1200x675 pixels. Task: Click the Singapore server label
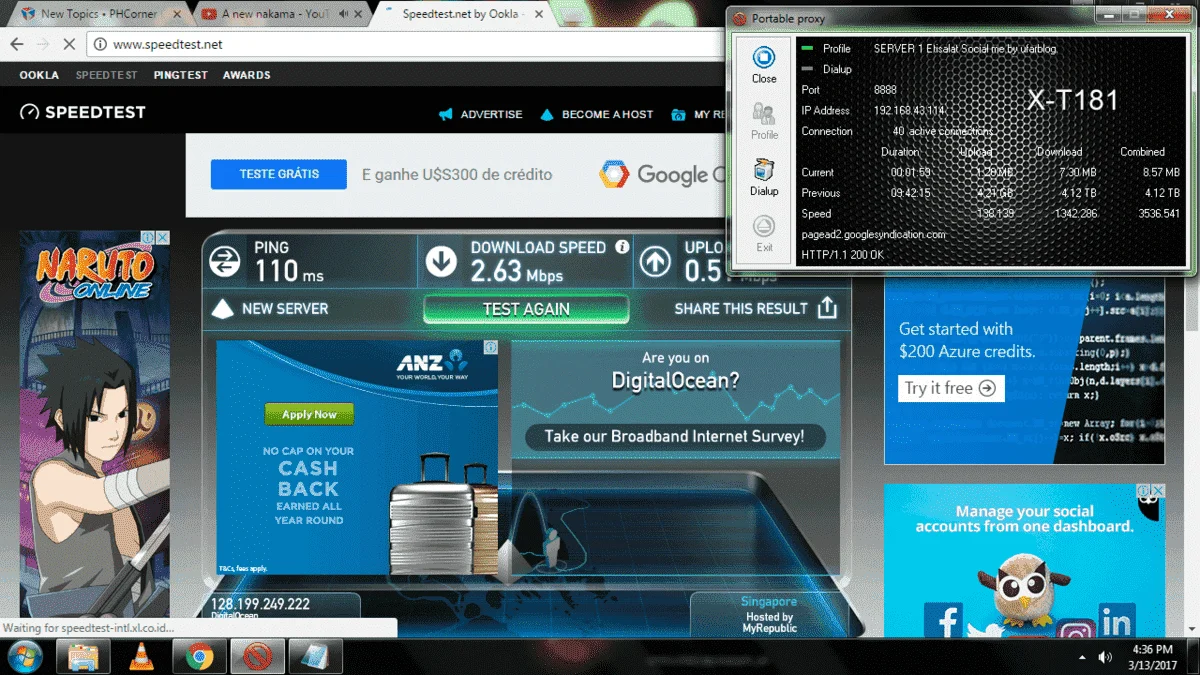point(769,602)
